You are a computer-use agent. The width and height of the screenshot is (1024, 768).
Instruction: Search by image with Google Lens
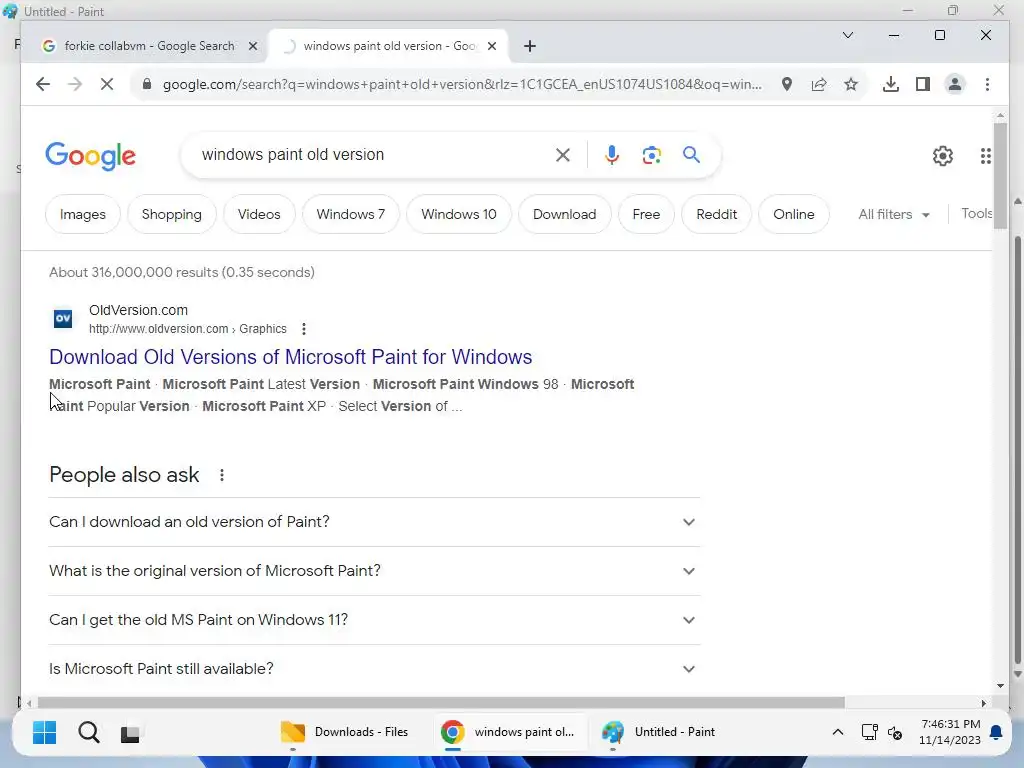coord(651,155)
